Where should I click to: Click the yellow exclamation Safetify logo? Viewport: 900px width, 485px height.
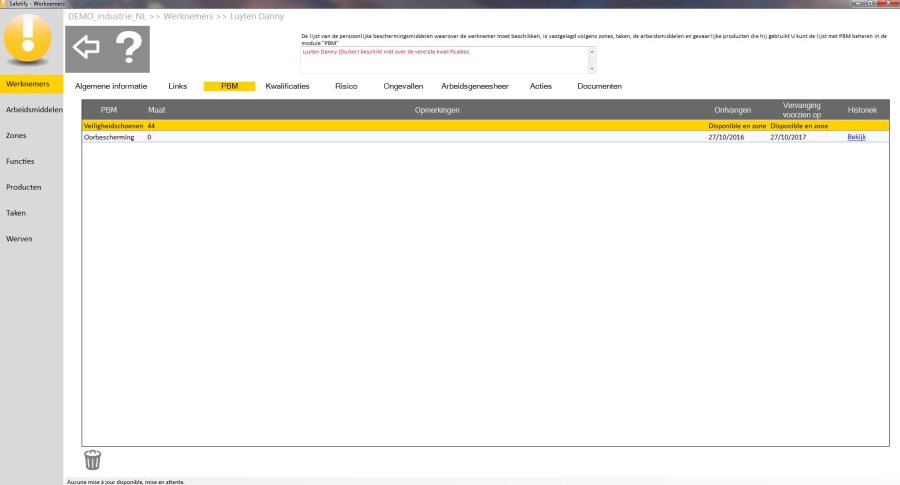point(28,38)
